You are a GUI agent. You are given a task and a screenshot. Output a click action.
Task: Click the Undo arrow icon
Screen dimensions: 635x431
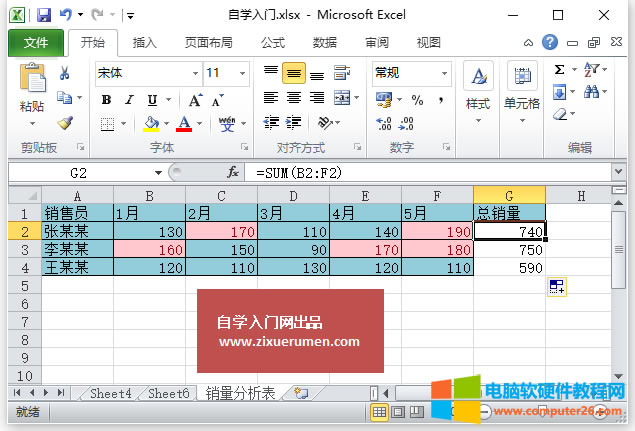pyautogui.click(x=66, y=16)
